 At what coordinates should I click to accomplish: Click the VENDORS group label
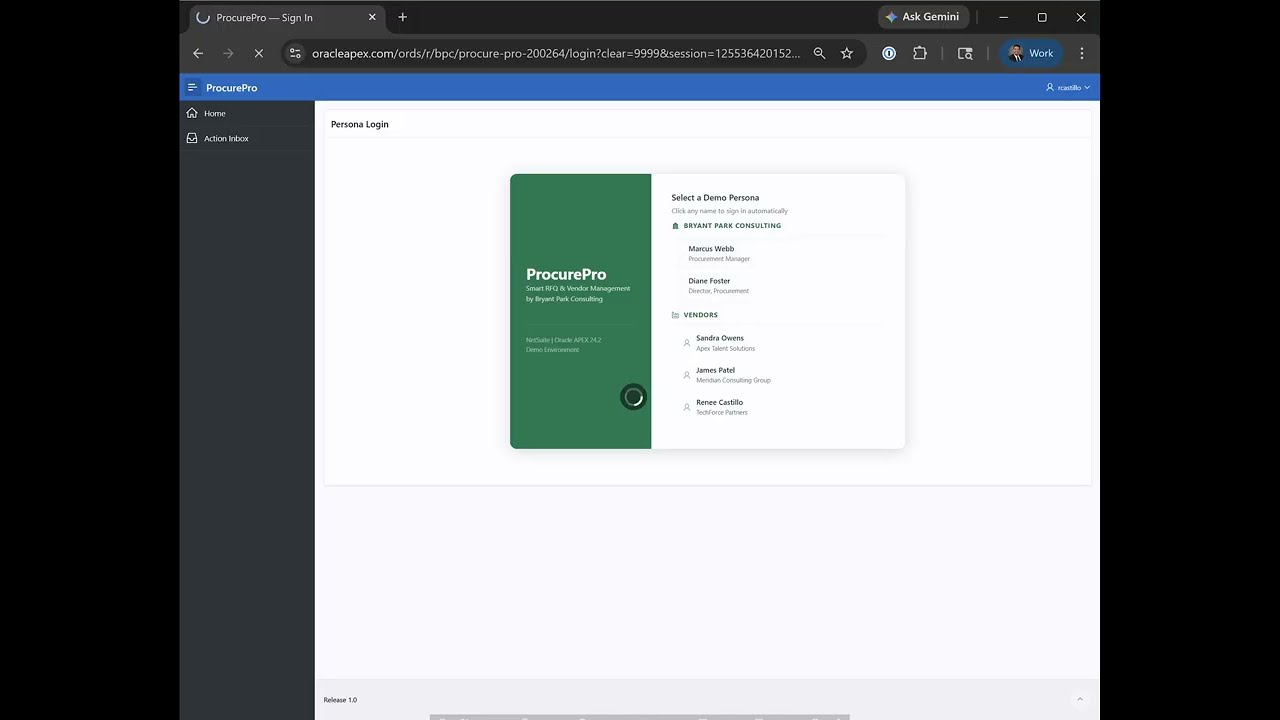[701, 315]
